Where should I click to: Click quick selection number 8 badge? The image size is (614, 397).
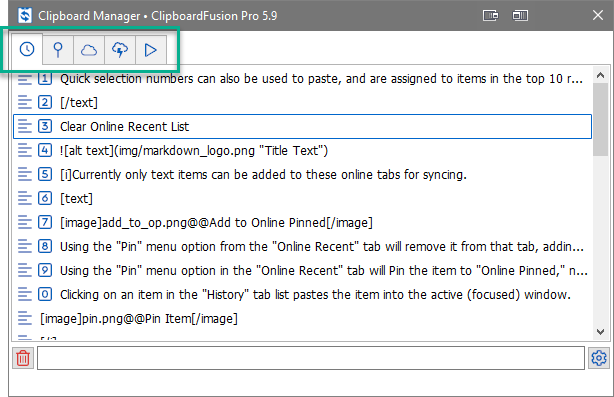(45, 247)
